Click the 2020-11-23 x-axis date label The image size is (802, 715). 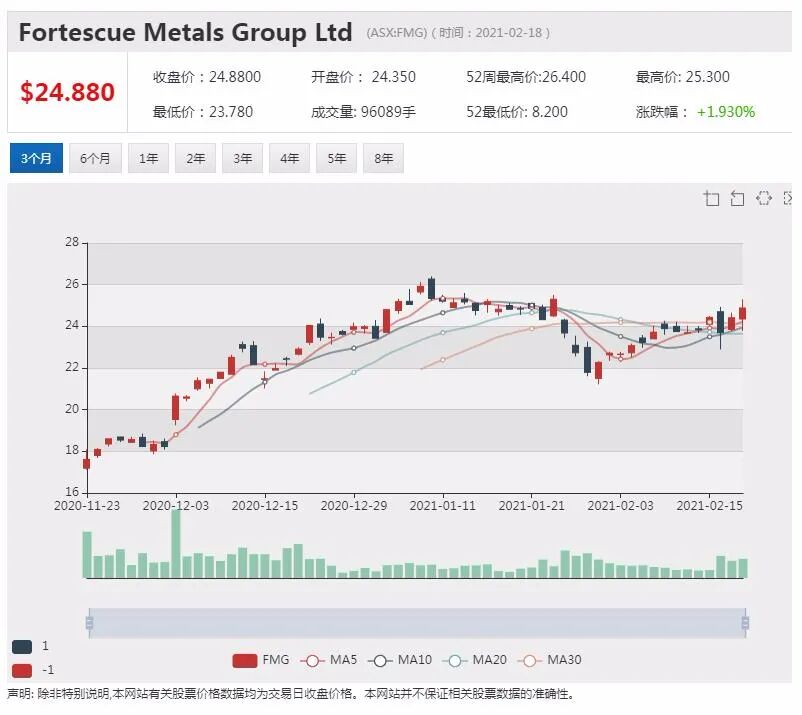click(x=87, y=506)
